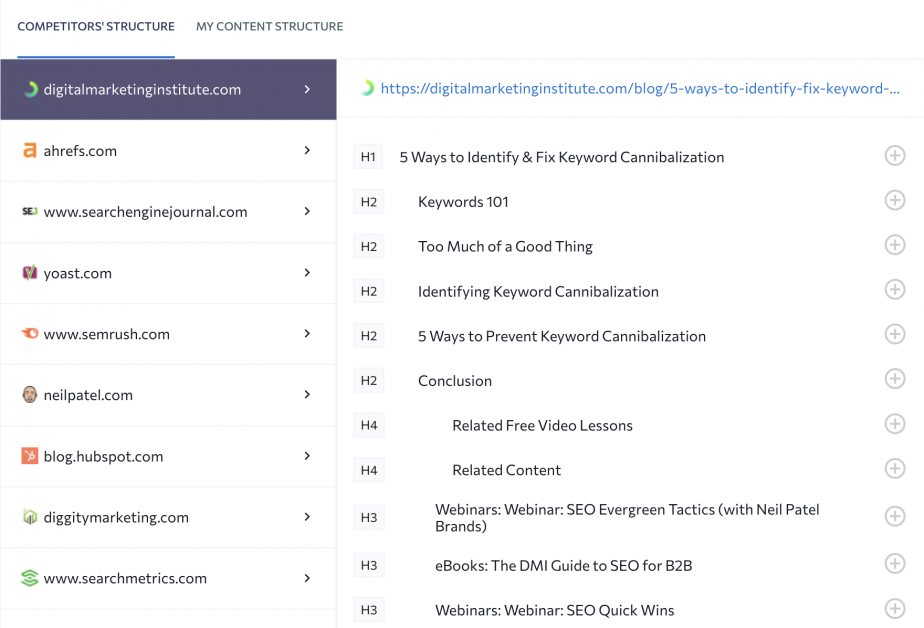
Task: Expand the ahrefs.com content structure
Action: (309, 150)
